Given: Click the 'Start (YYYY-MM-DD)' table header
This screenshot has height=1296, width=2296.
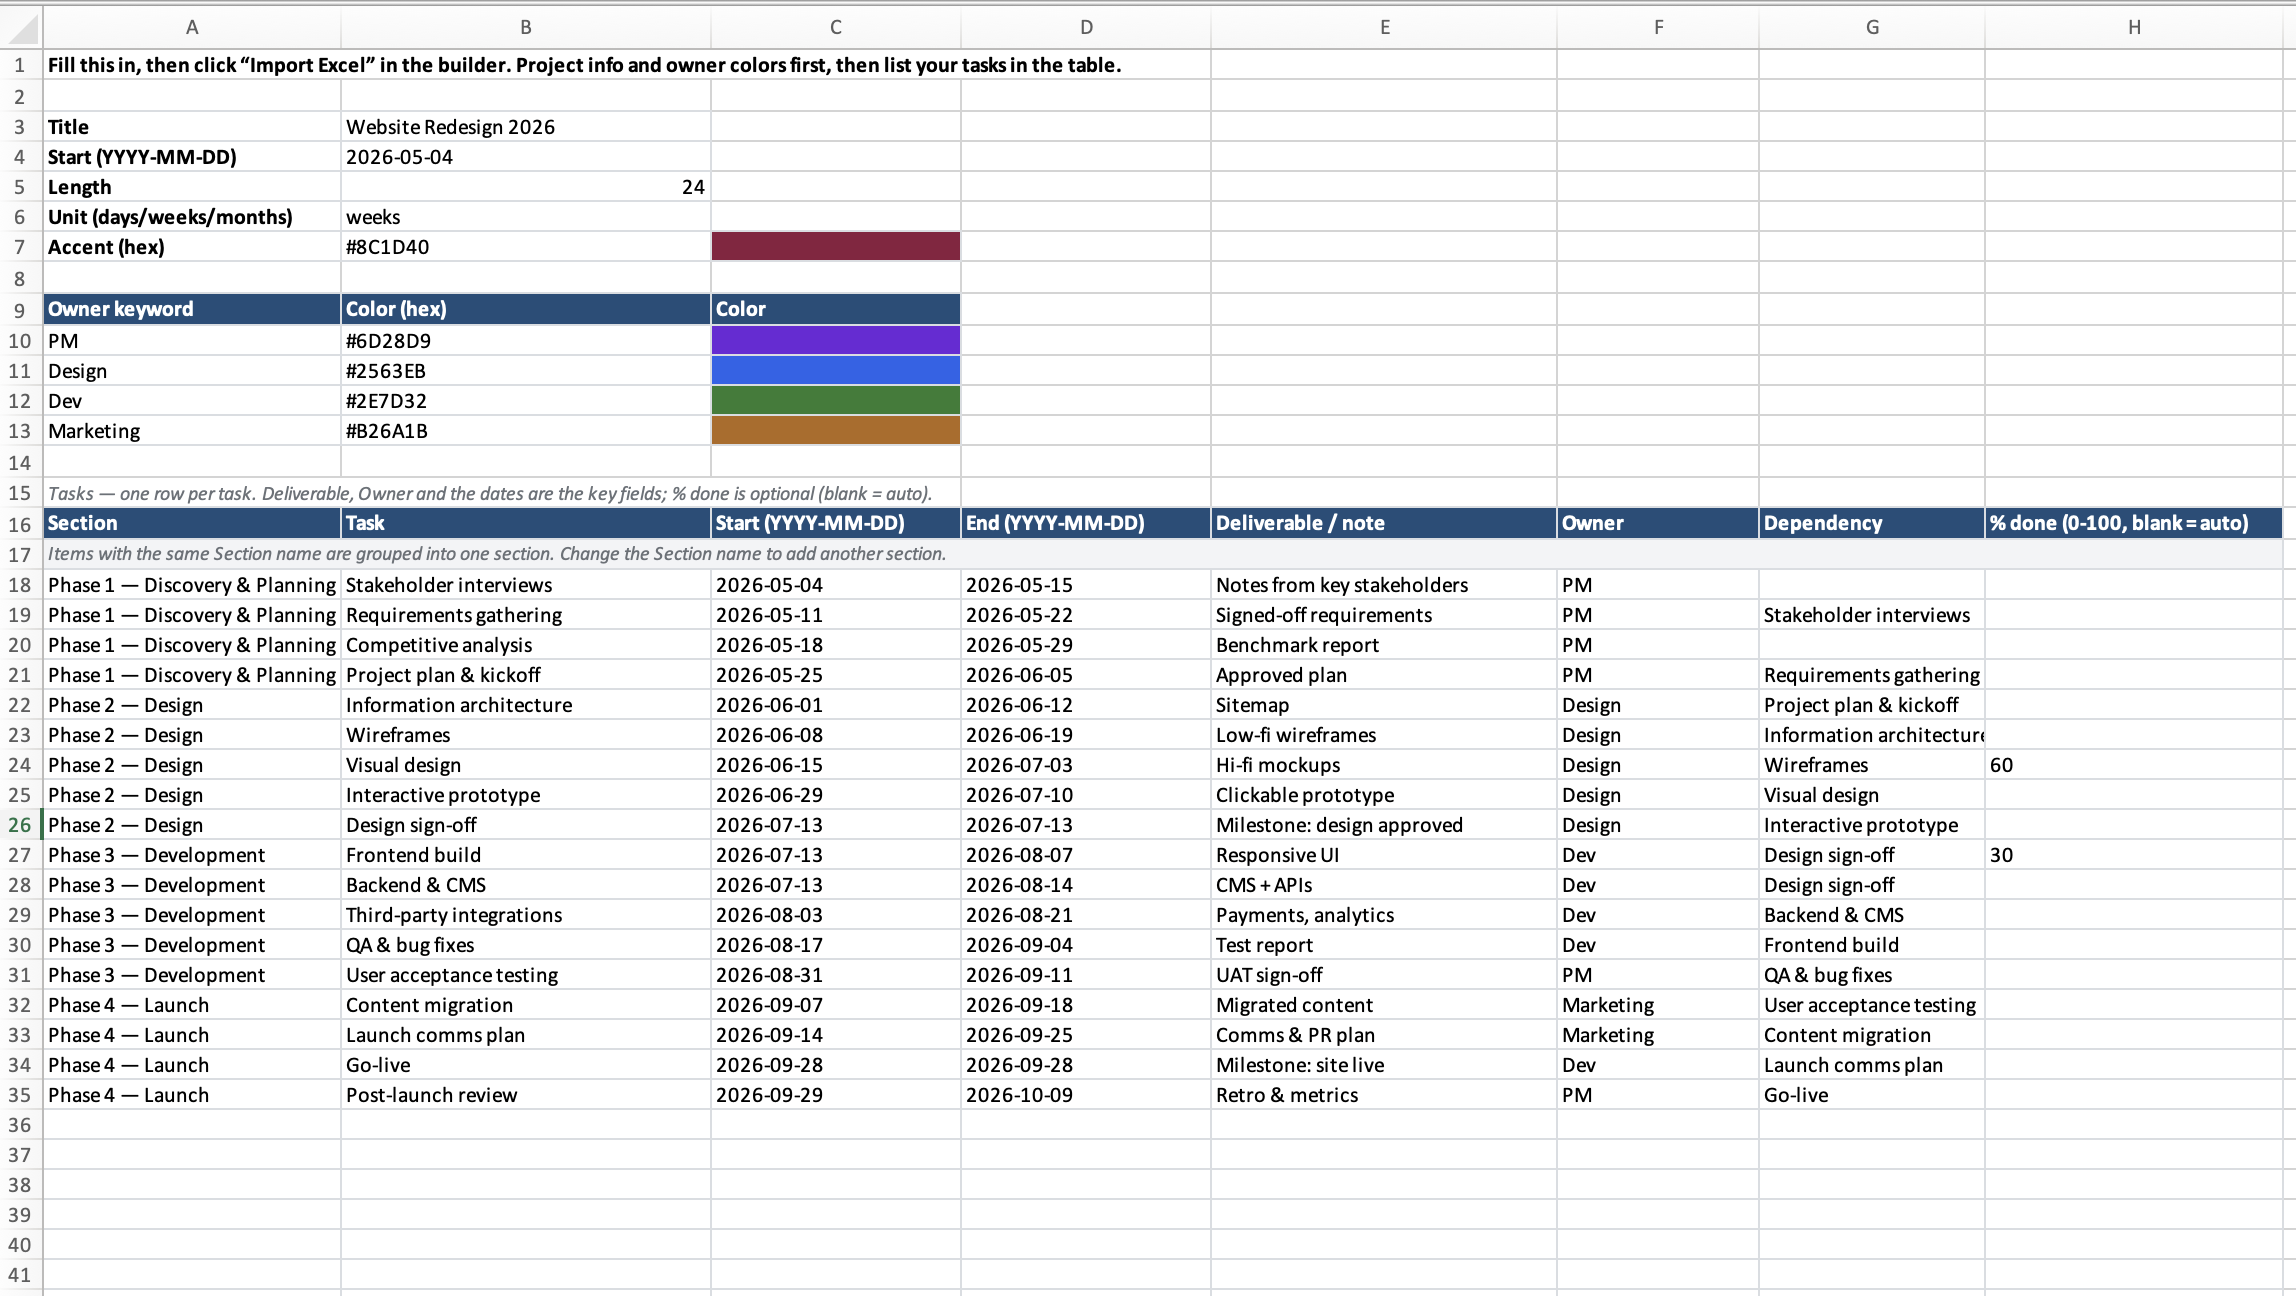Looking at the screenshot, I should pyautogui.click(x=836, y=523).
